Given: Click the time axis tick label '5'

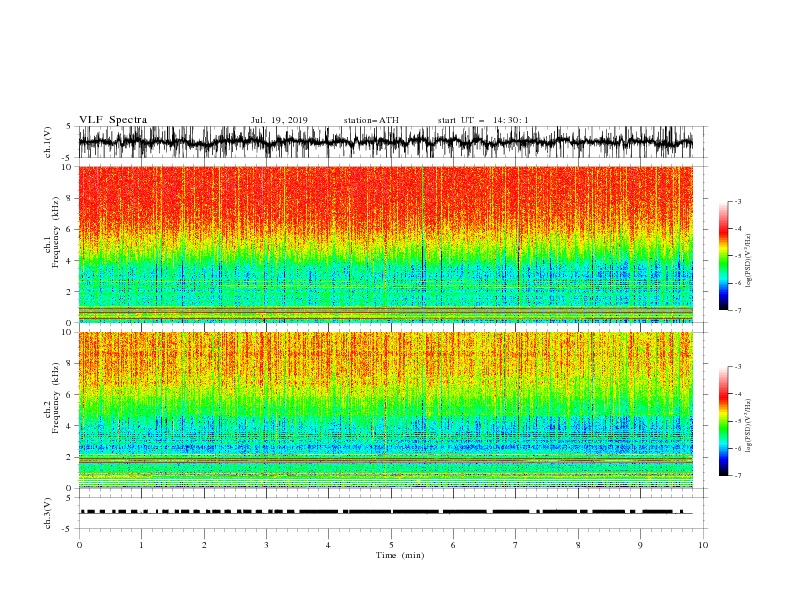Looking at the screenshot, I should click(391, 545).
